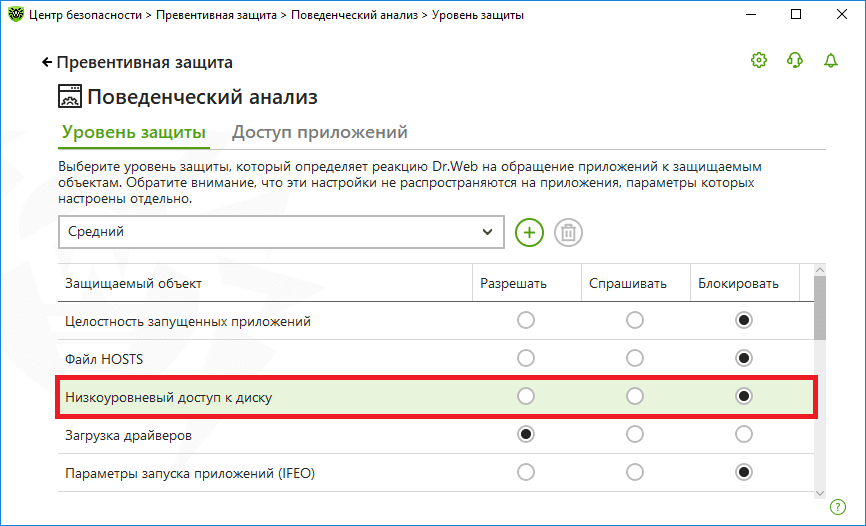Switch to Уровень защиты tab
This screenshot has width=866, height=526.
point(134,133)
